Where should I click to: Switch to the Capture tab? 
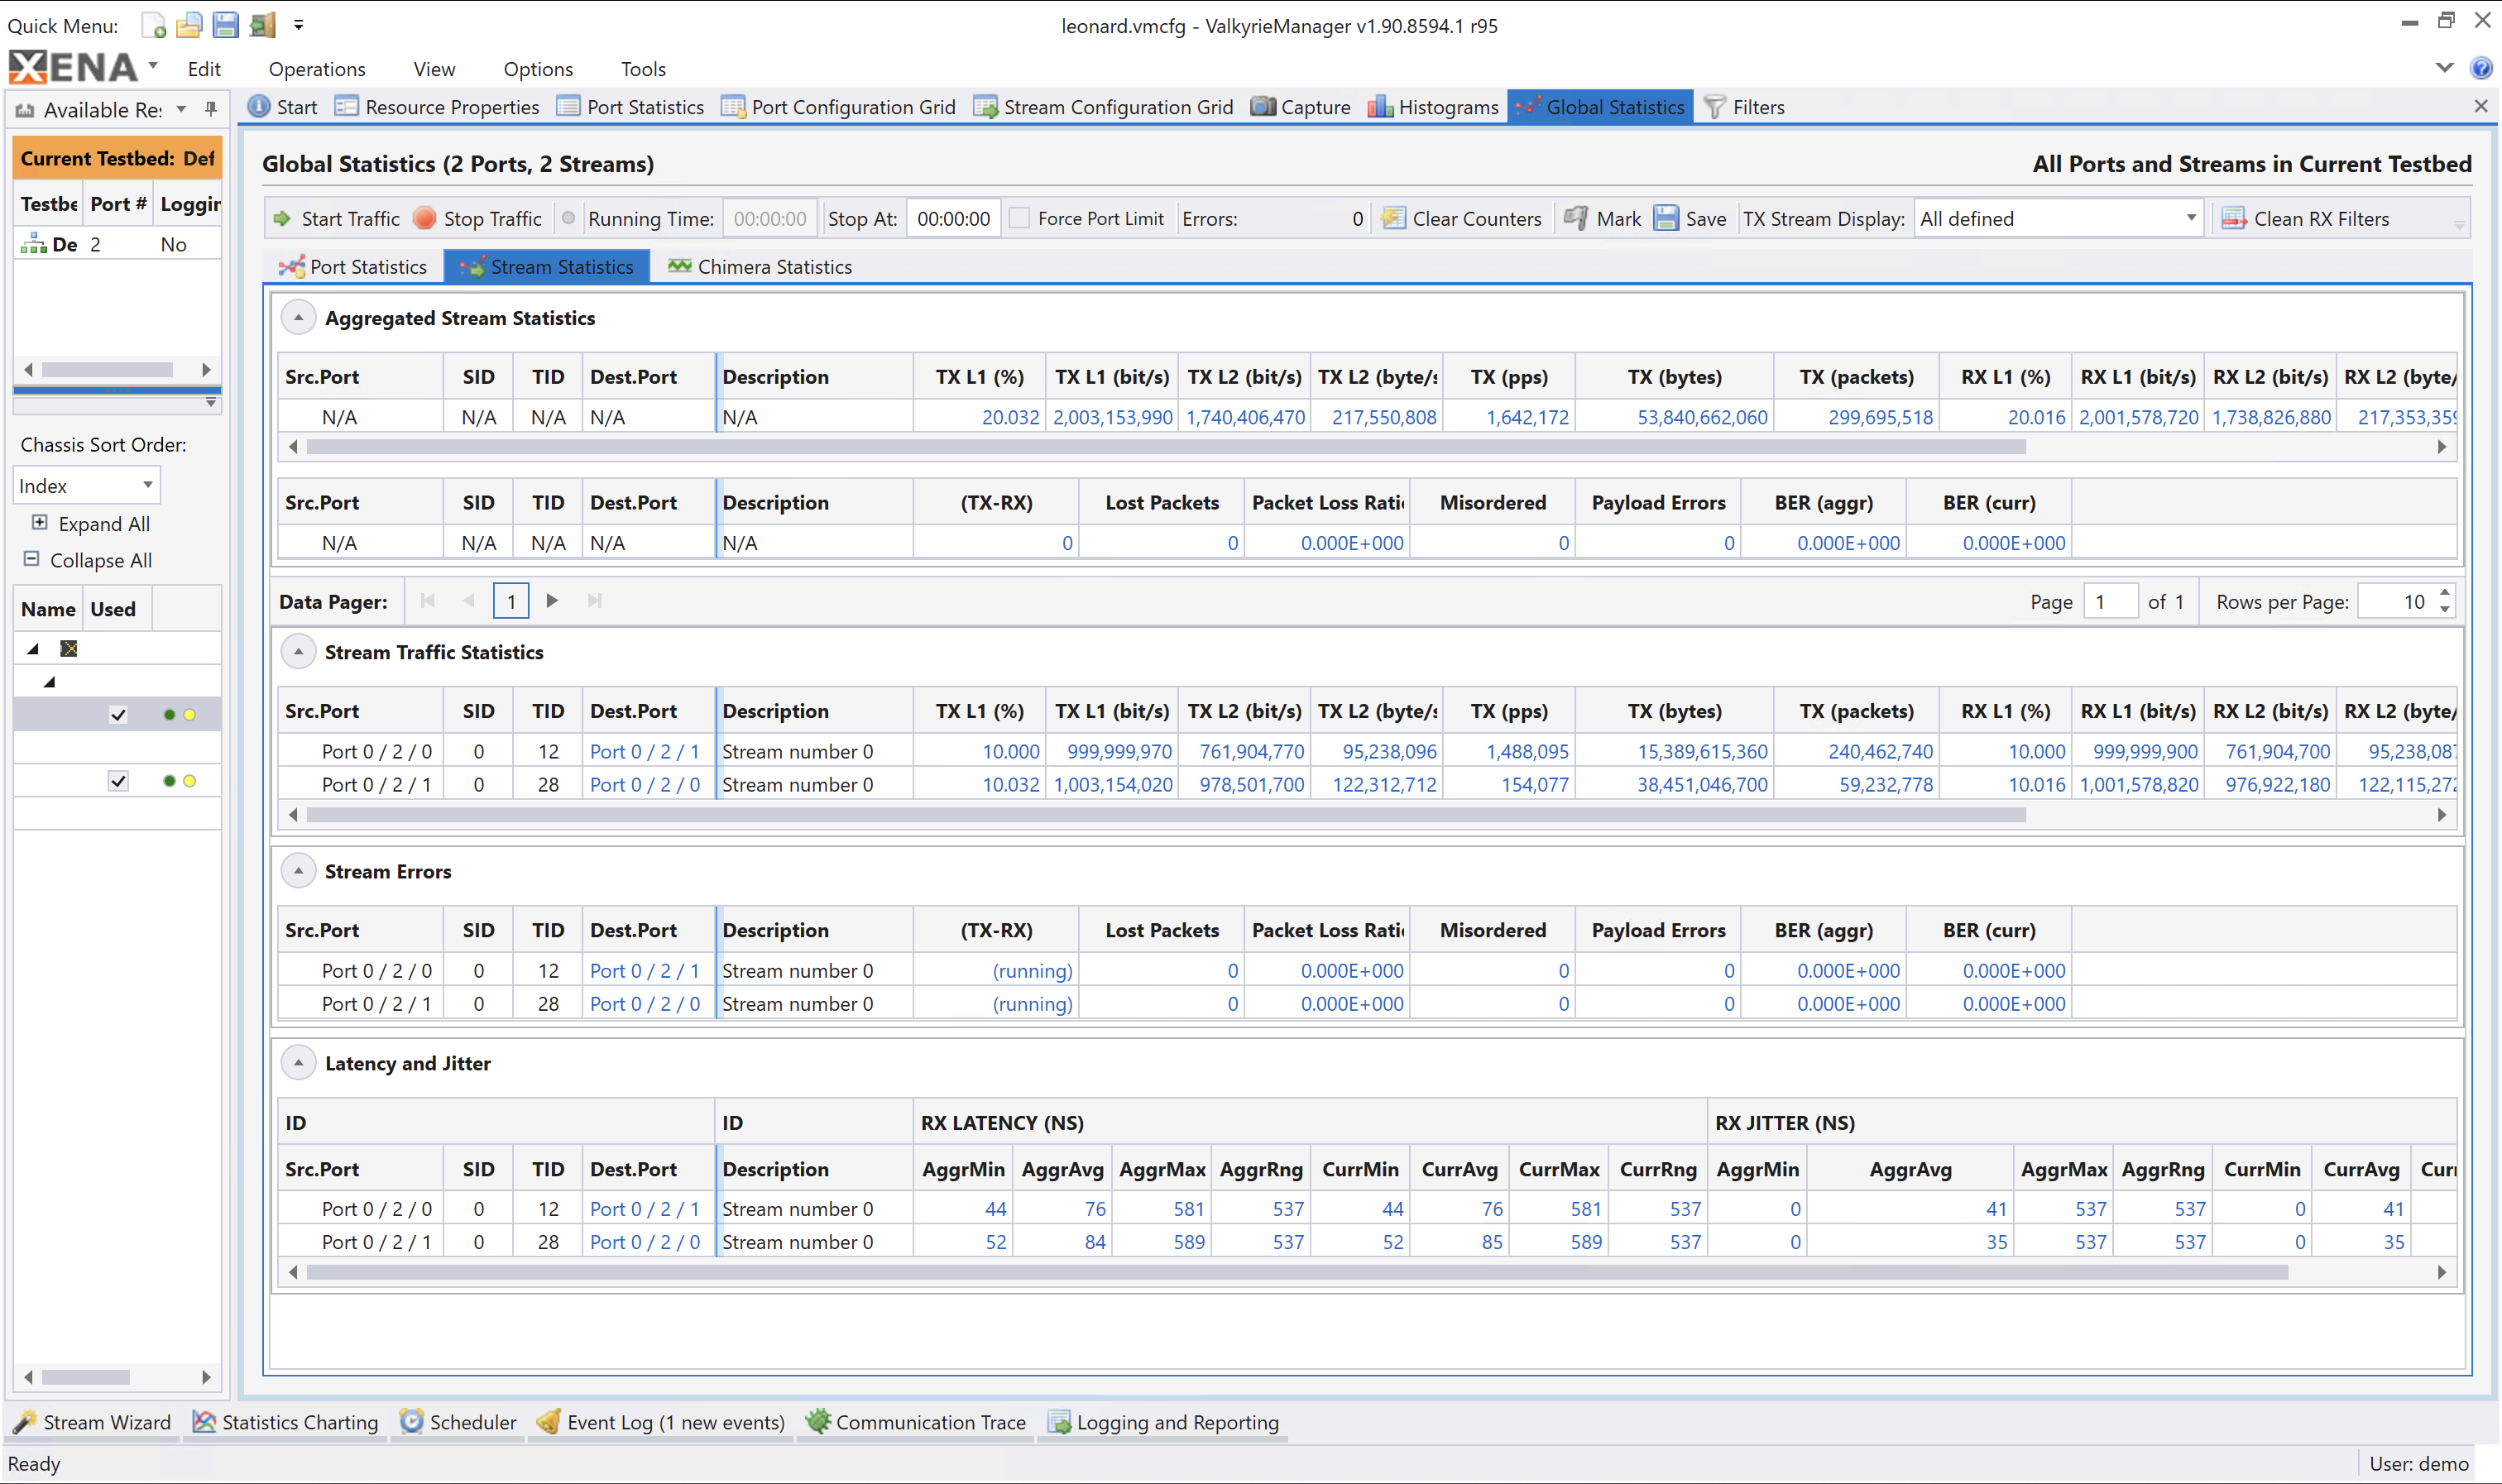1300,107
